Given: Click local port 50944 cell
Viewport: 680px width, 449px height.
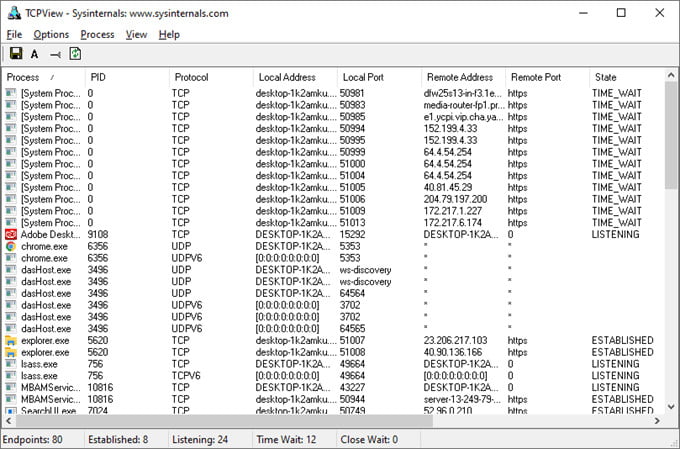Looking at the screenshot, I should click(x=353, y=399).
